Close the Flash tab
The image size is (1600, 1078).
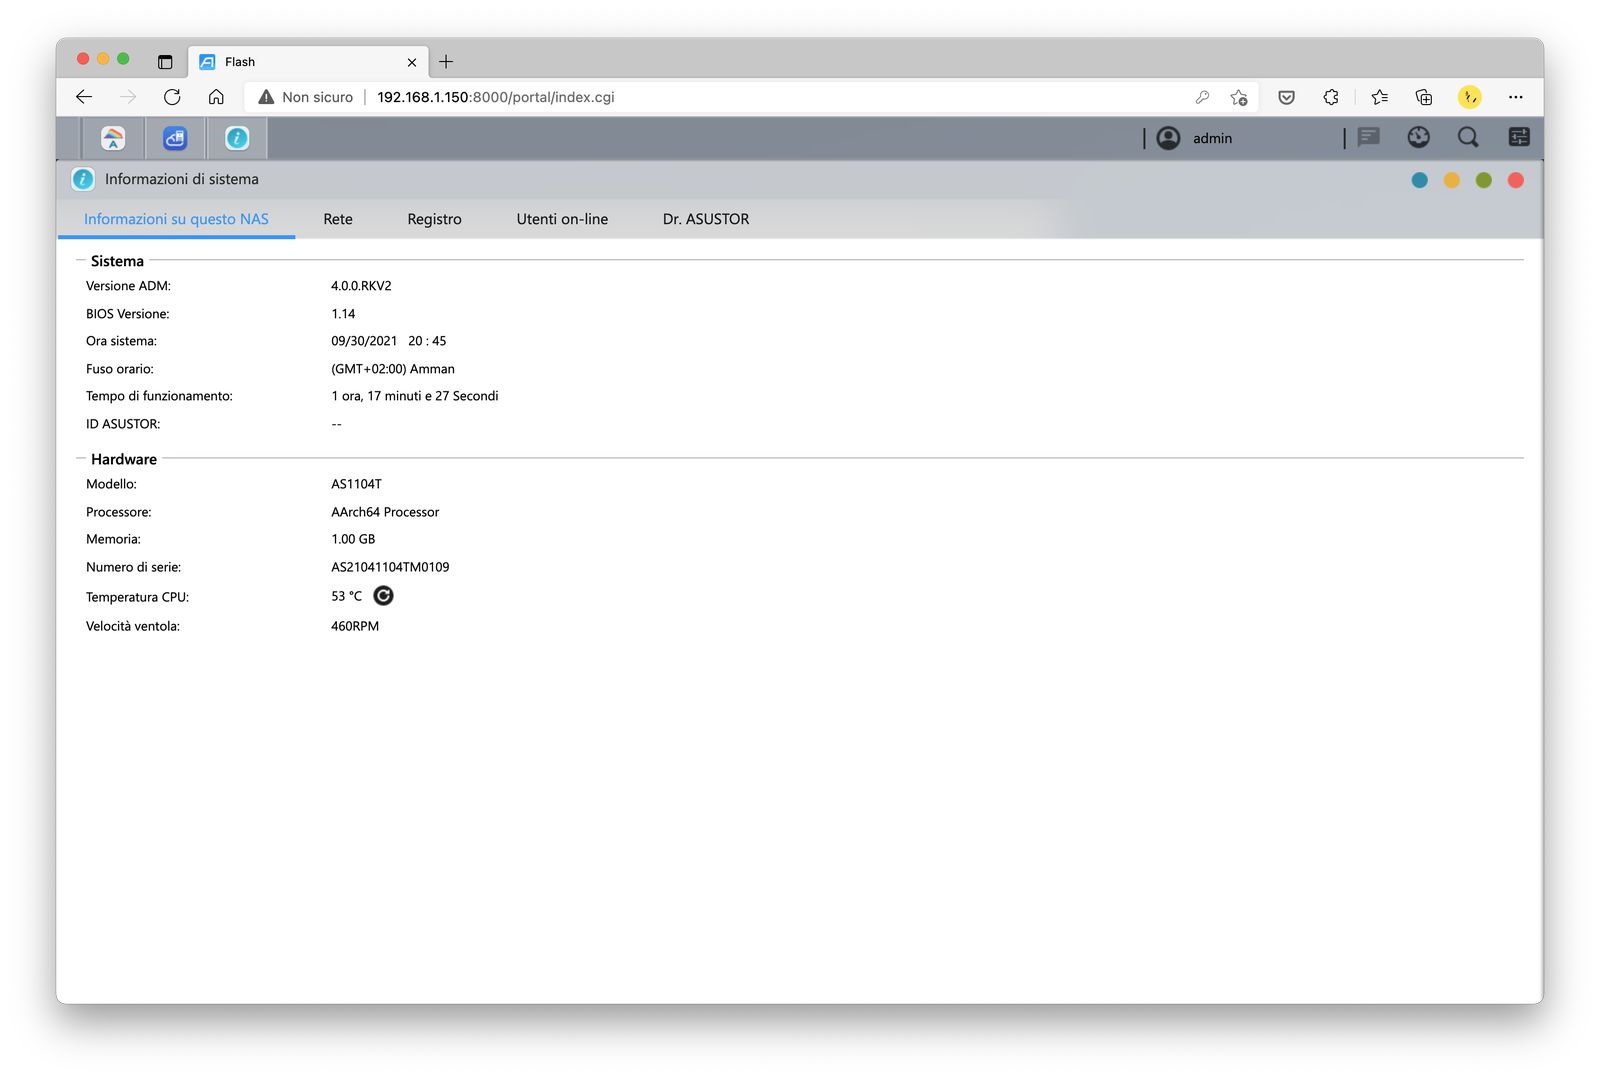[412, 62]
